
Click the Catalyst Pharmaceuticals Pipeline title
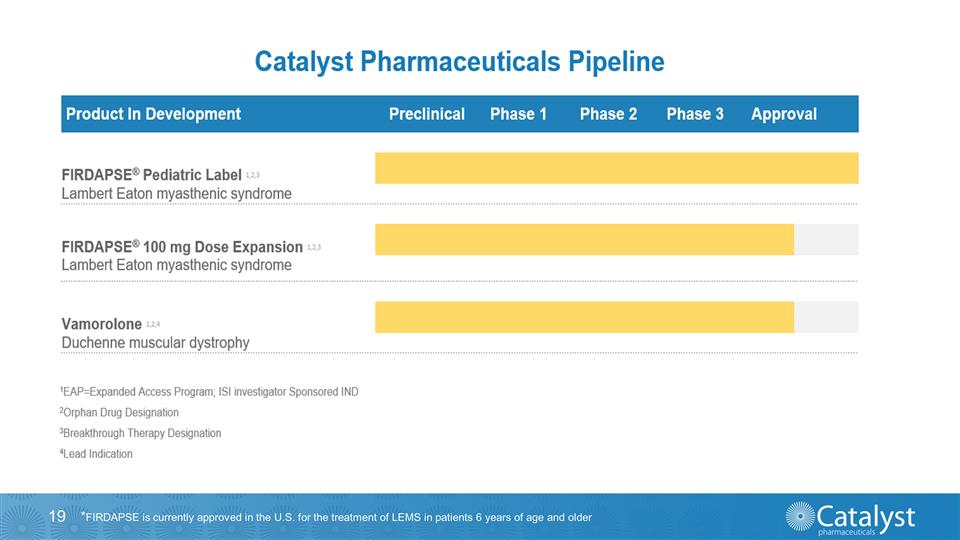pyautogui.click(x=459, y=62)
